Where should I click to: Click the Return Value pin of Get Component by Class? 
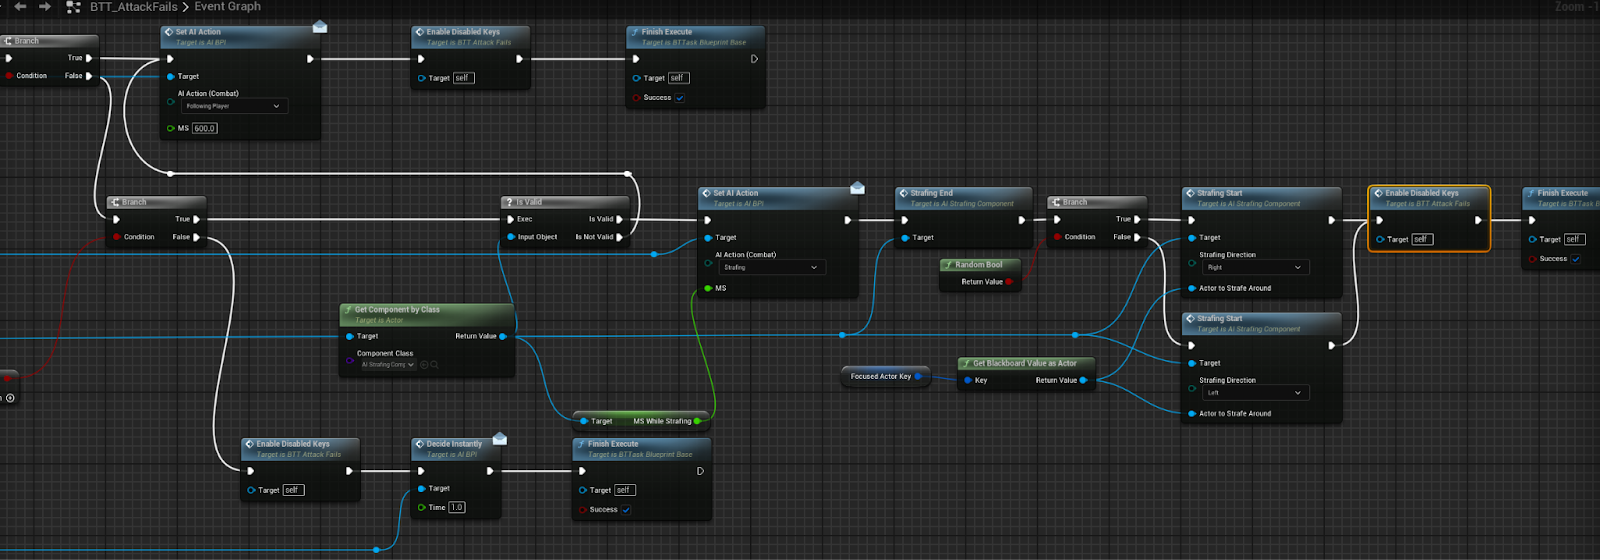pyautogui.click(x=503, y=336)
